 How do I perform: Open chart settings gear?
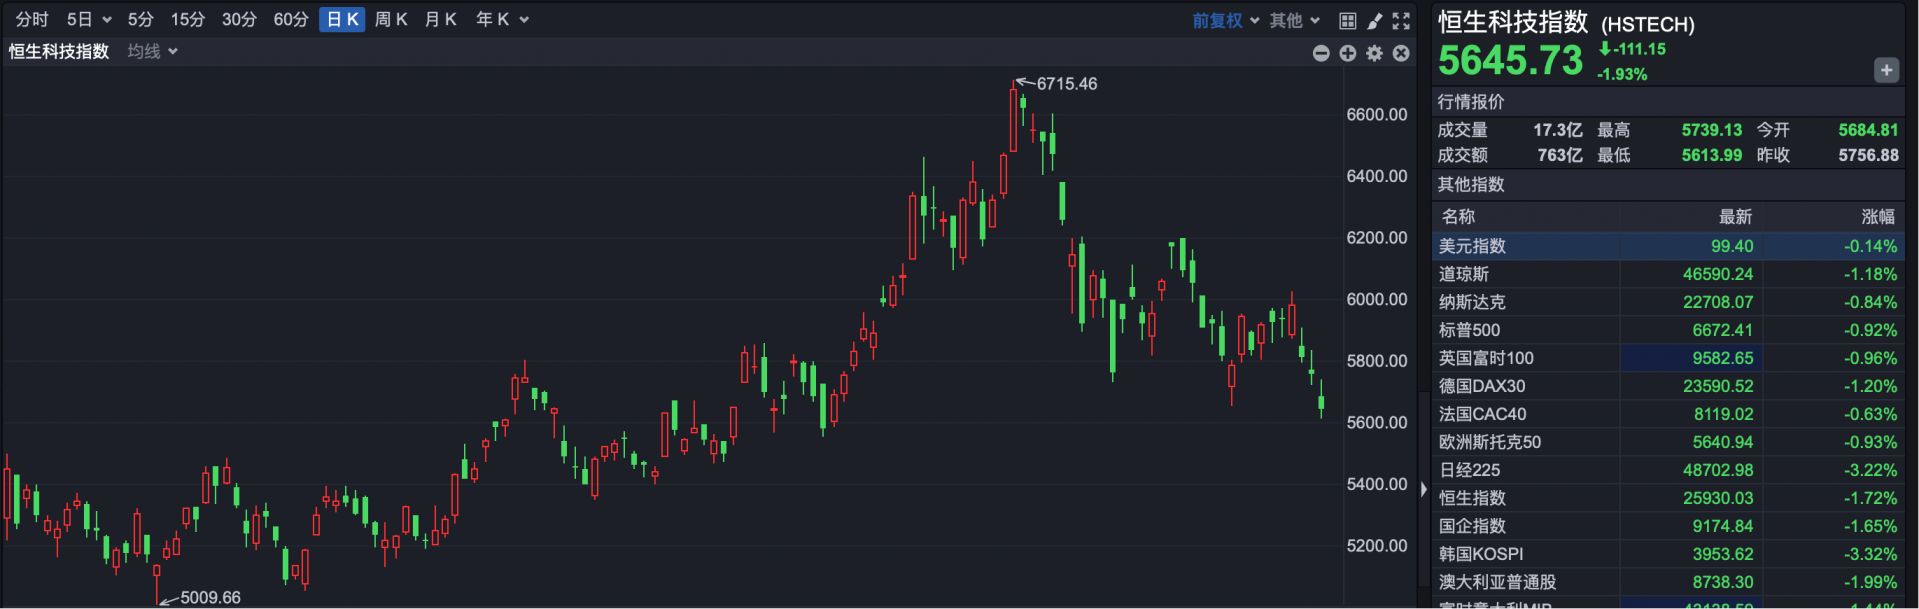(1375, 53)
